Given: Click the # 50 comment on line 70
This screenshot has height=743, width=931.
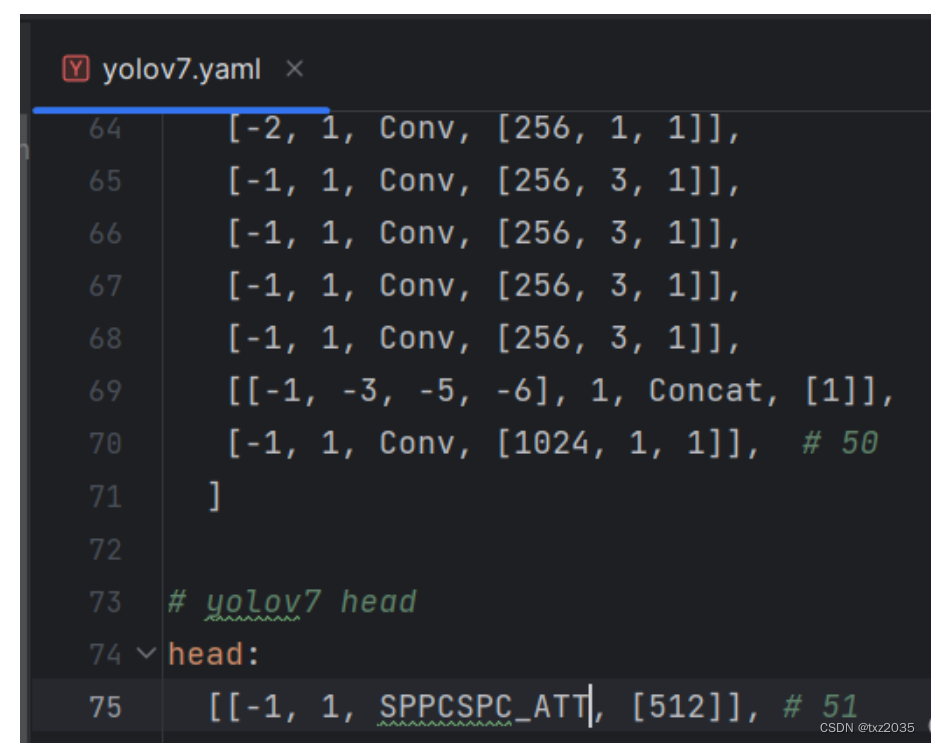Looking at the screenshot, I should 841,442.
